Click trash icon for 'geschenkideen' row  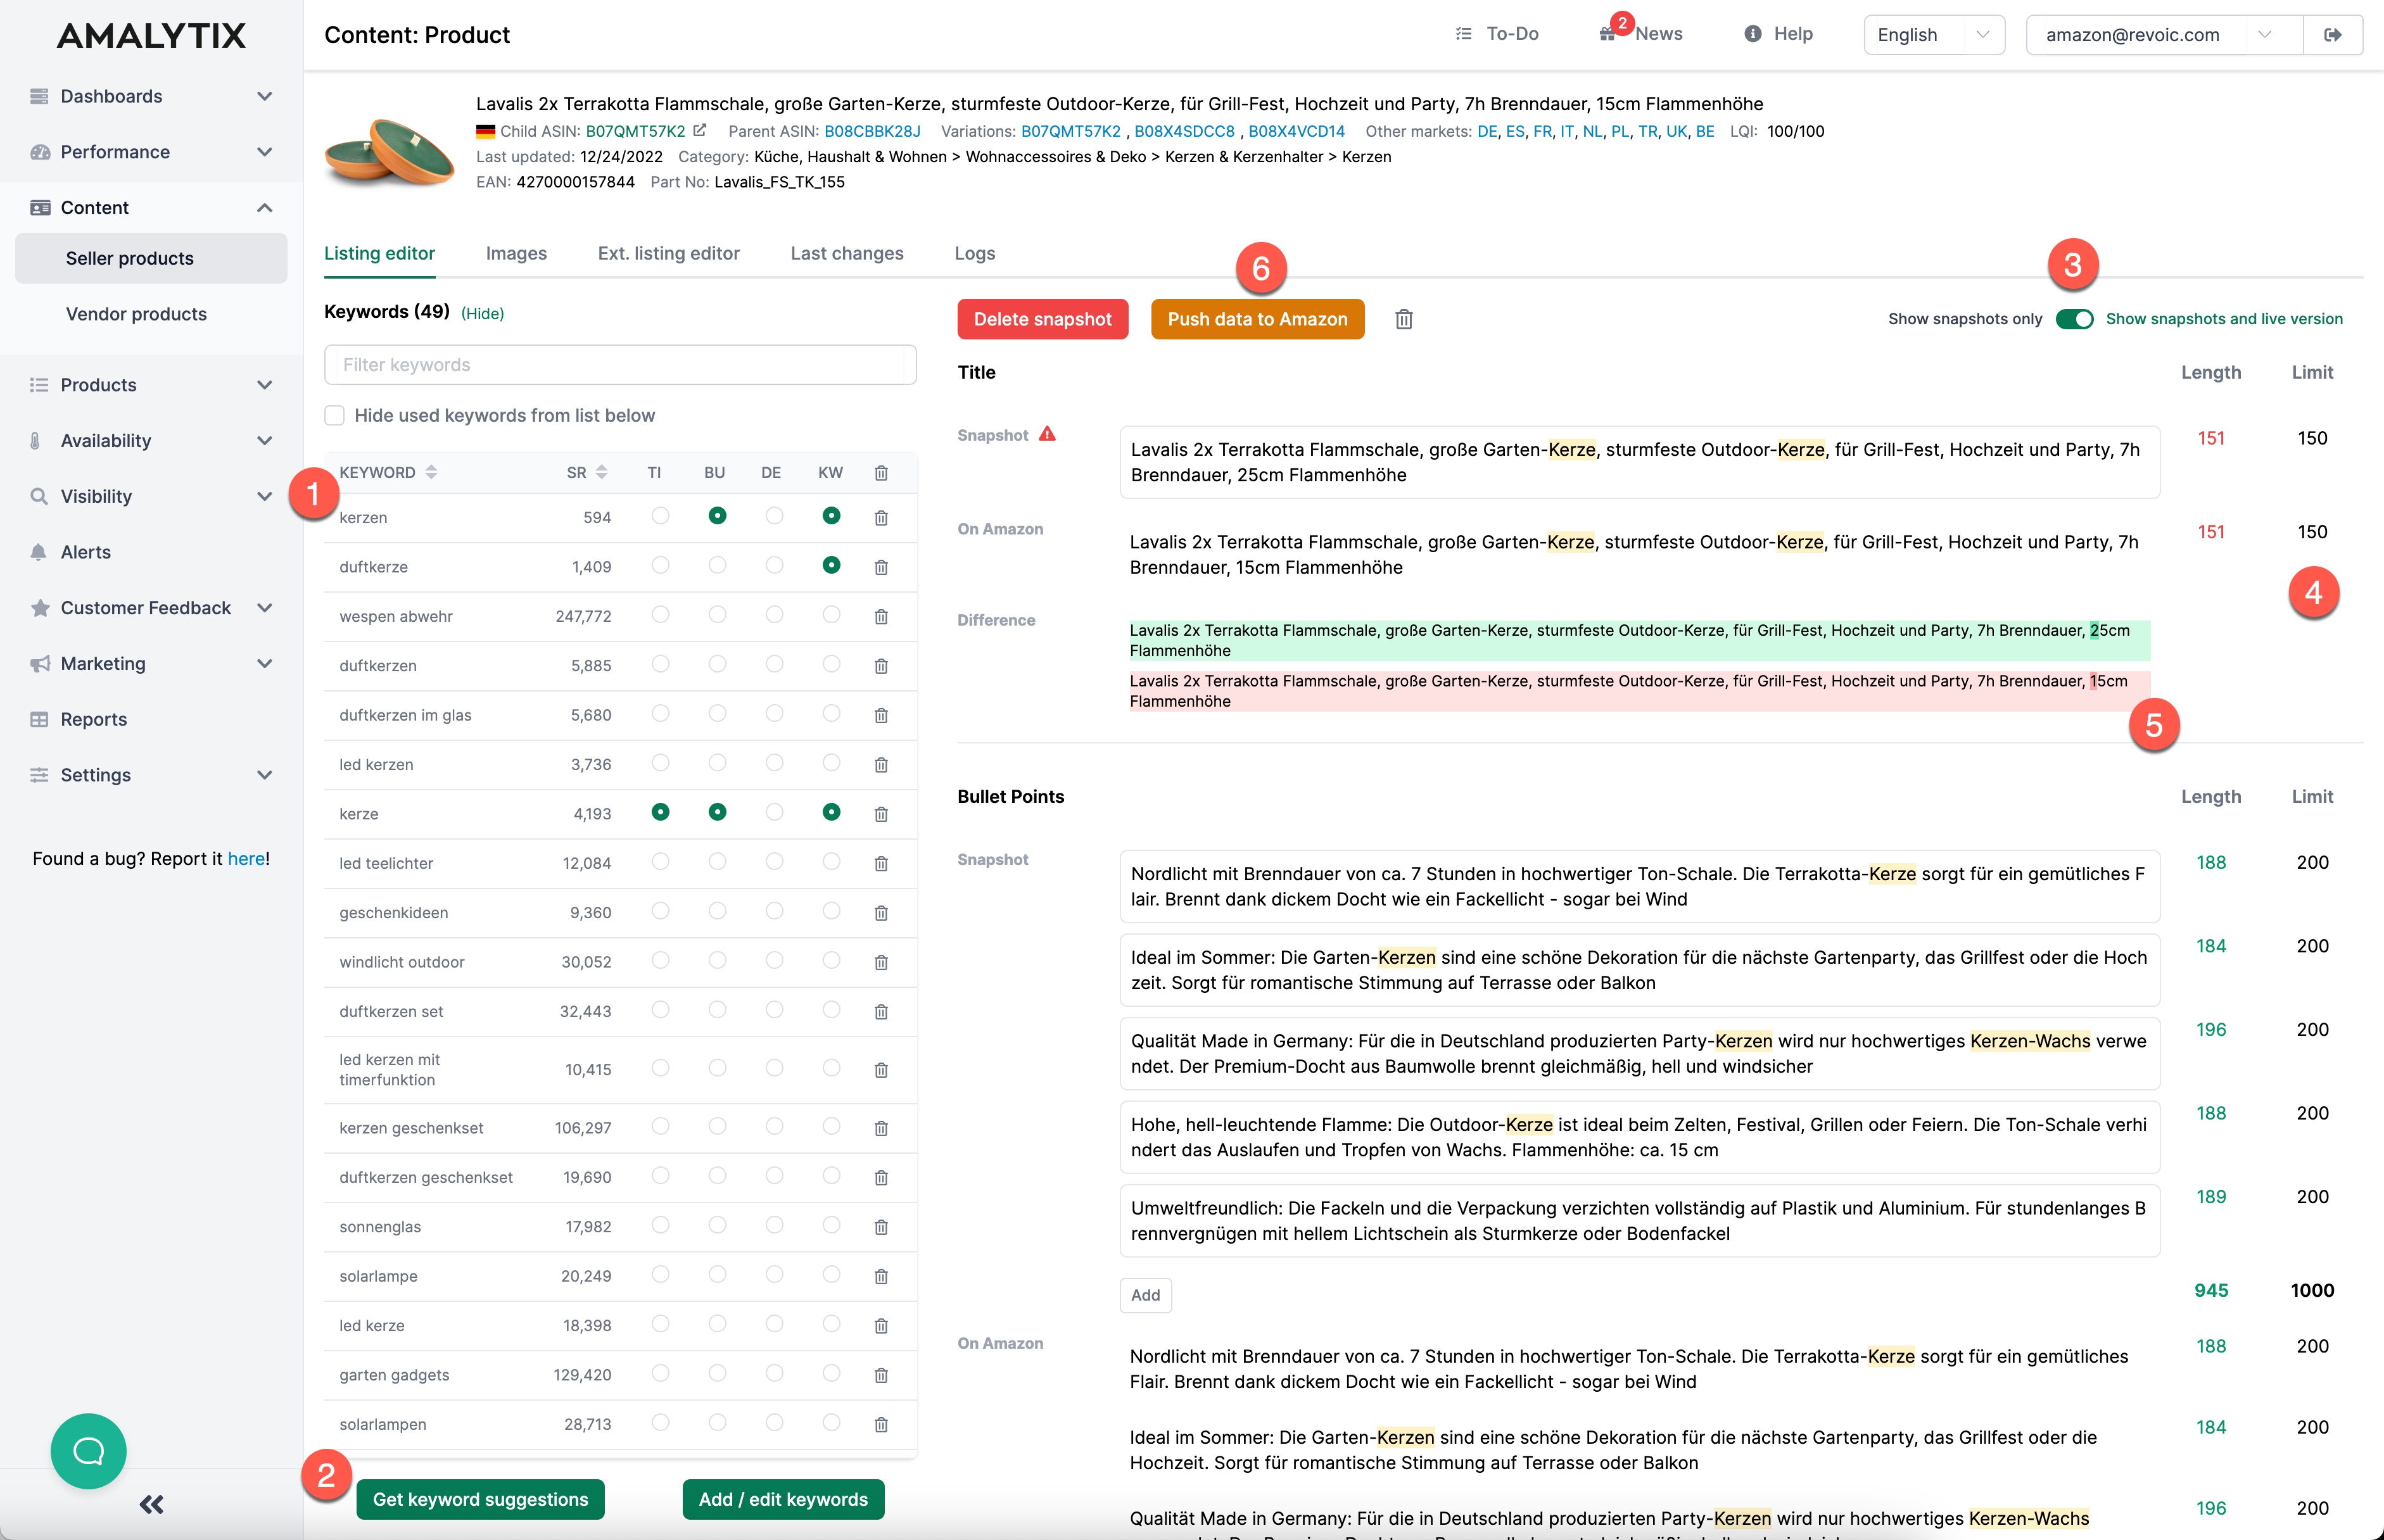pos(881,913)
